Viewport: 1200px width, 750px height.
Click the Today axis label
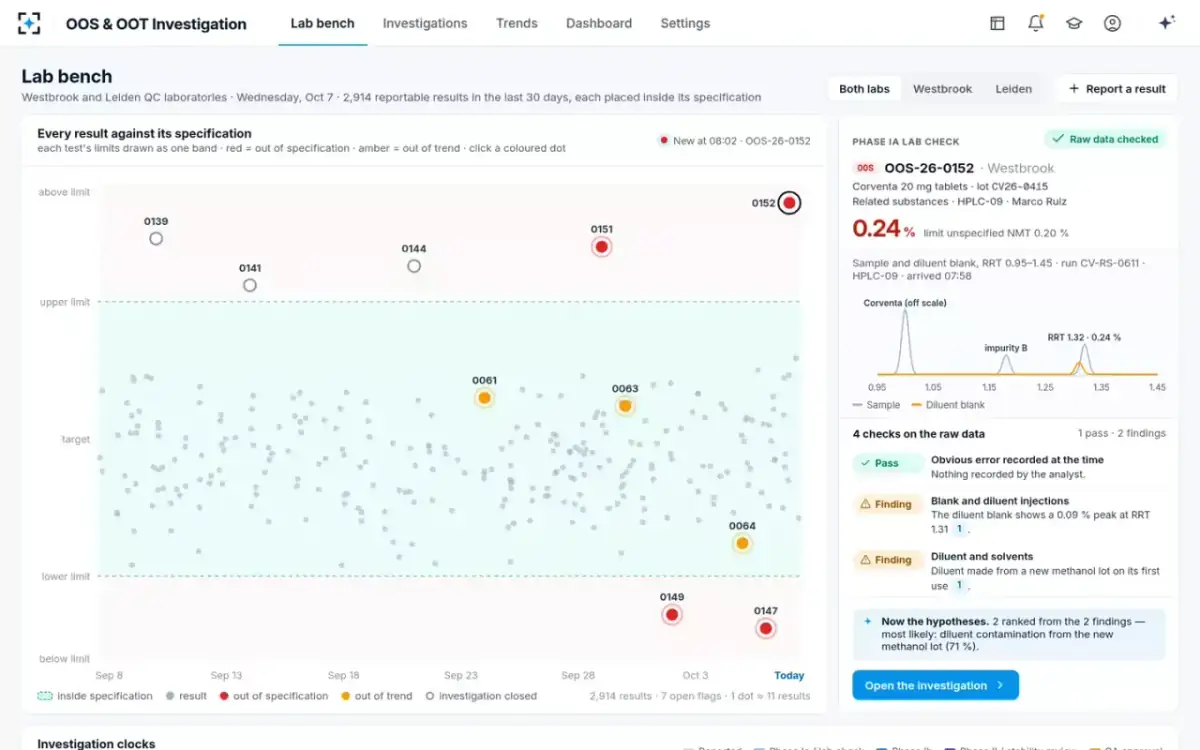click(x=789, y=675)
